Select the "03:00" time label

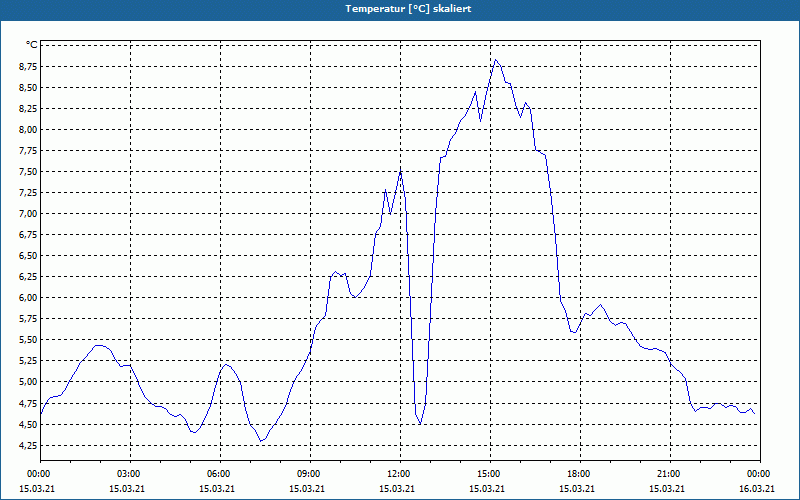(x=129, y=474)
